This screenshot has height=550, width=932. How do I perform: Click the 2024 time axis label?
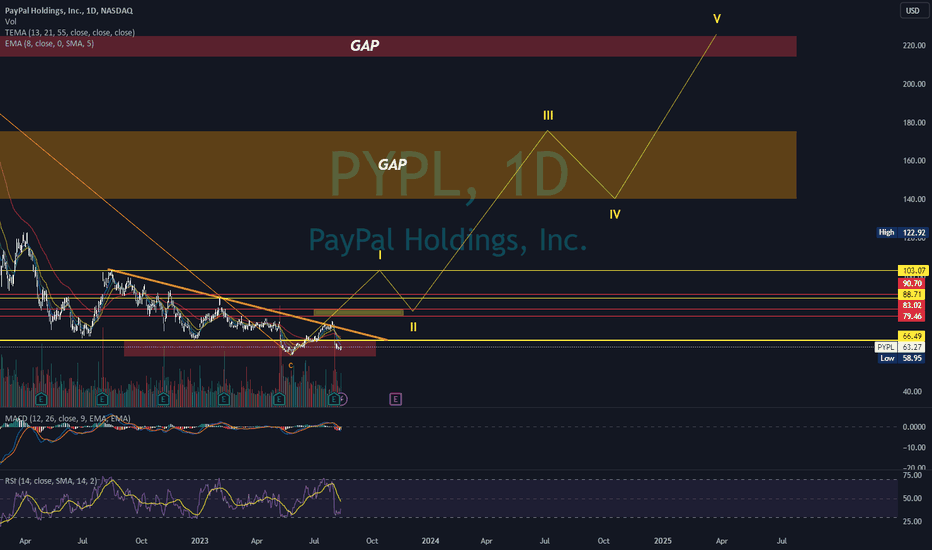click(x=430, y=540)
